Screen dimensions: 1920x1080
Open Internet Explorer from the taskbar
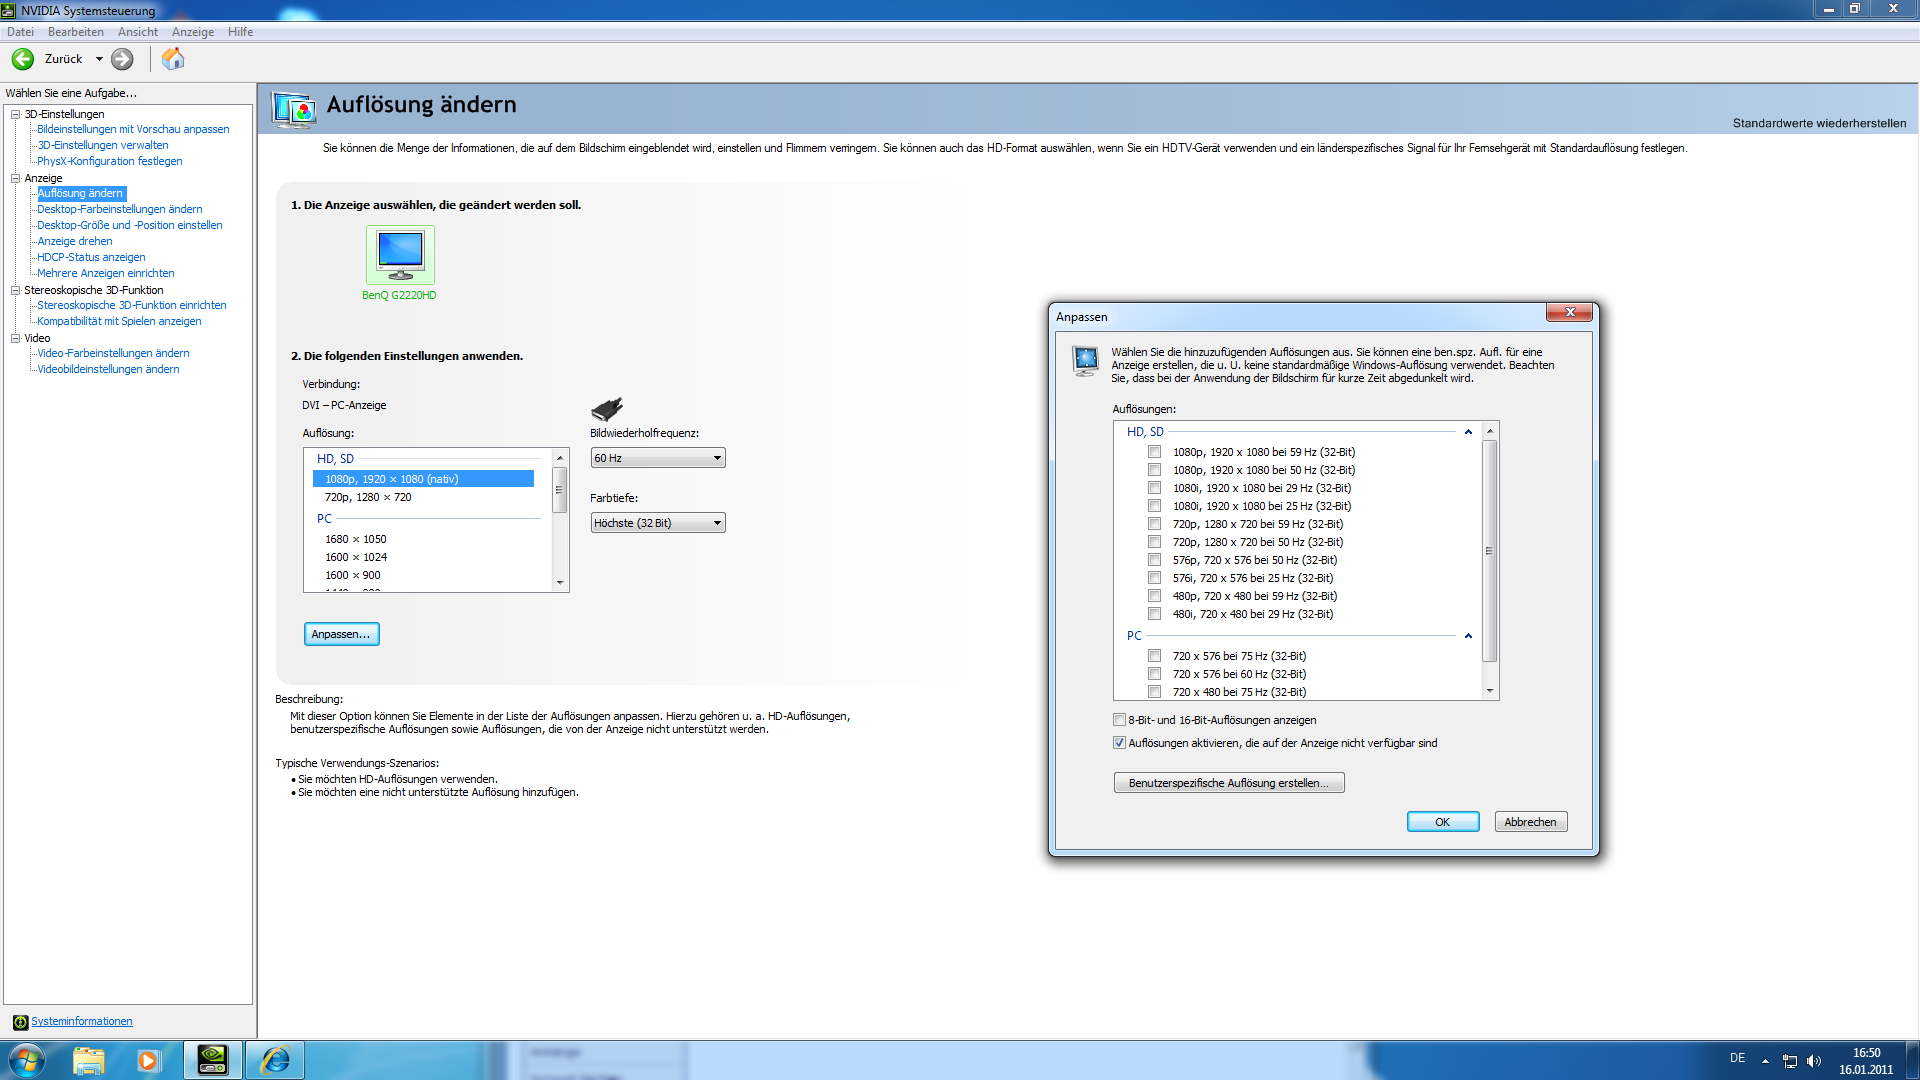click(275, 1060)
